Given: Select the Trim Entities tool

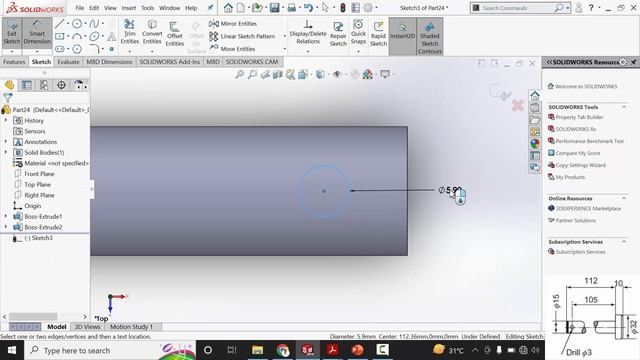Looking at the screenshot, I should [129, 32].
